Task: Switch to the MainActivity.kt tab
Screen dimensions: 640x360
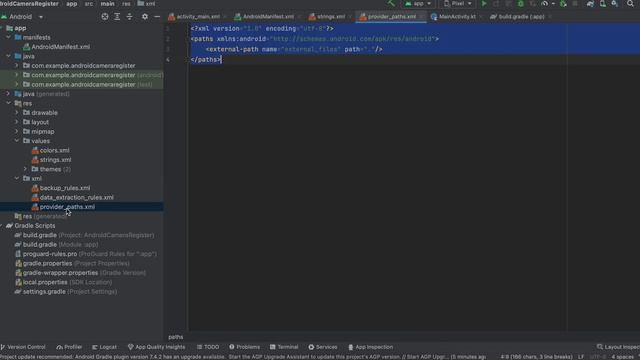Action: tap(457, 17)
